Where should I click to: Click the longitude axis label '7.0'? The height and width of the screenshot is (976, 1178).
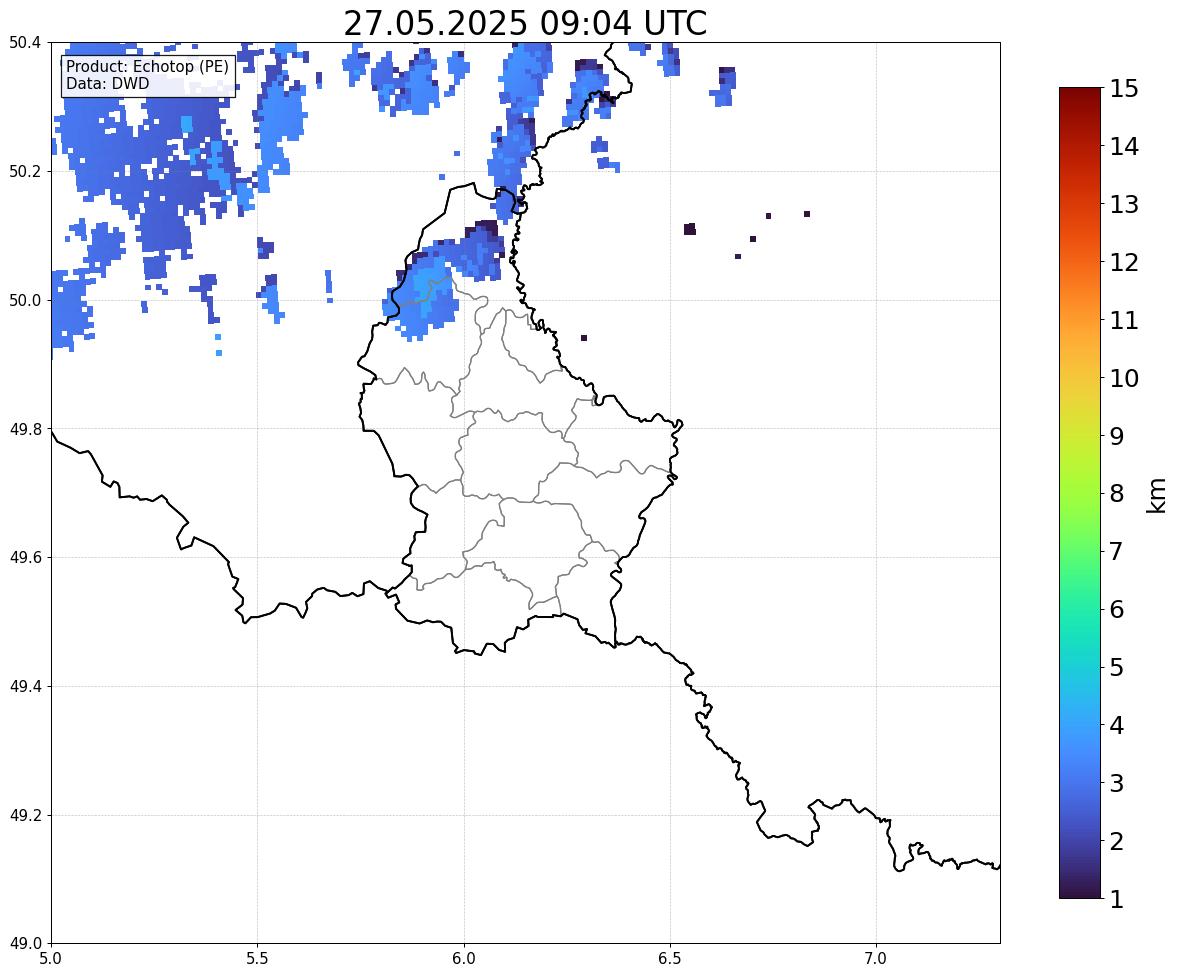pyautogui.click(x=876, y=959)
